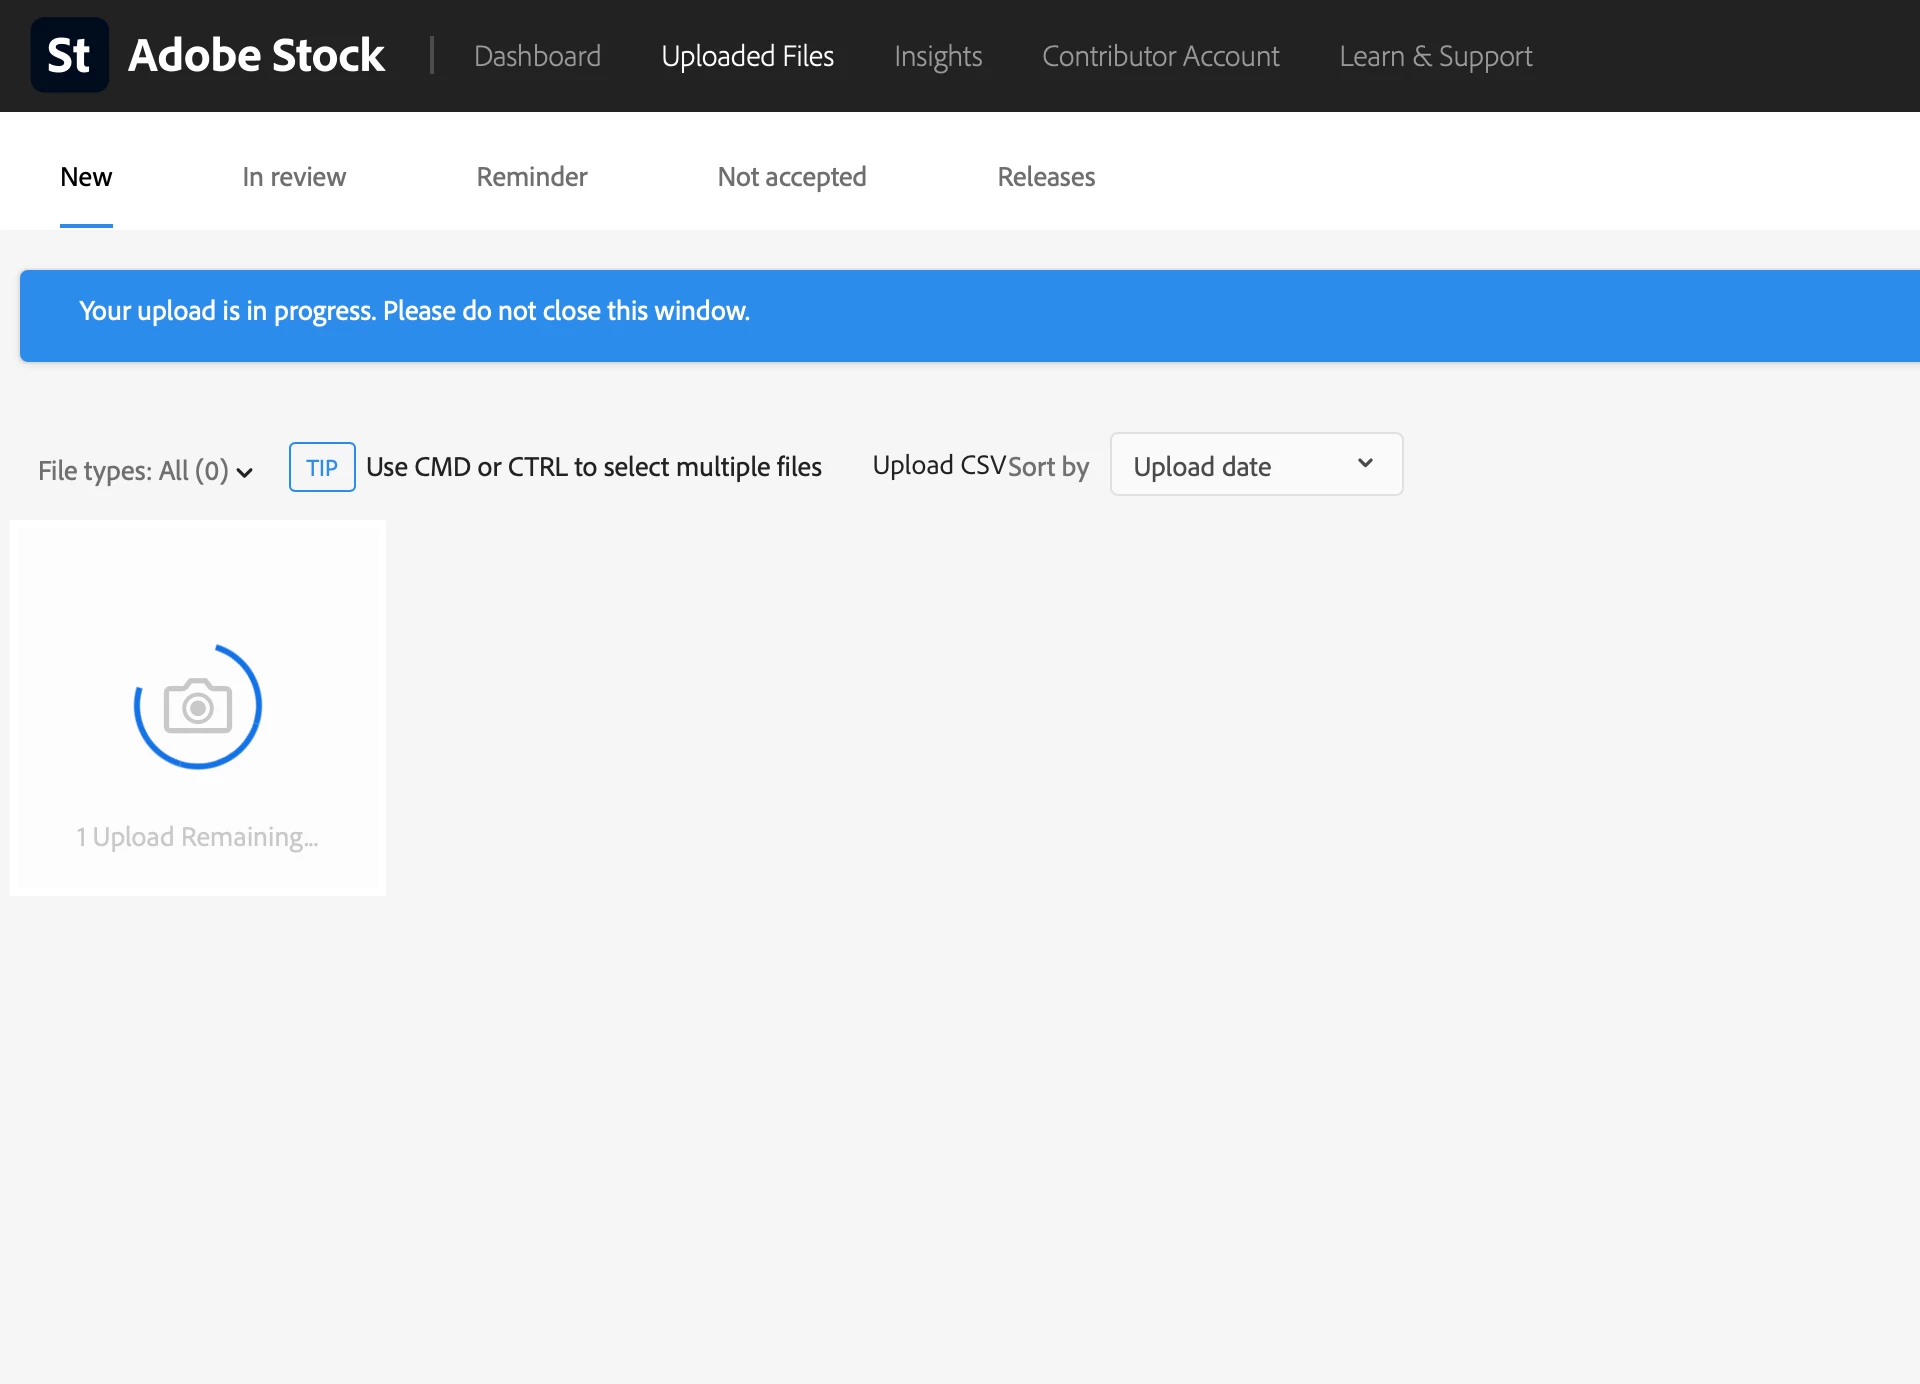Image resolution: width=1920 pixels, height=1384 pixels.
Task: Open the Releases tab
Action: [1046, 177]
